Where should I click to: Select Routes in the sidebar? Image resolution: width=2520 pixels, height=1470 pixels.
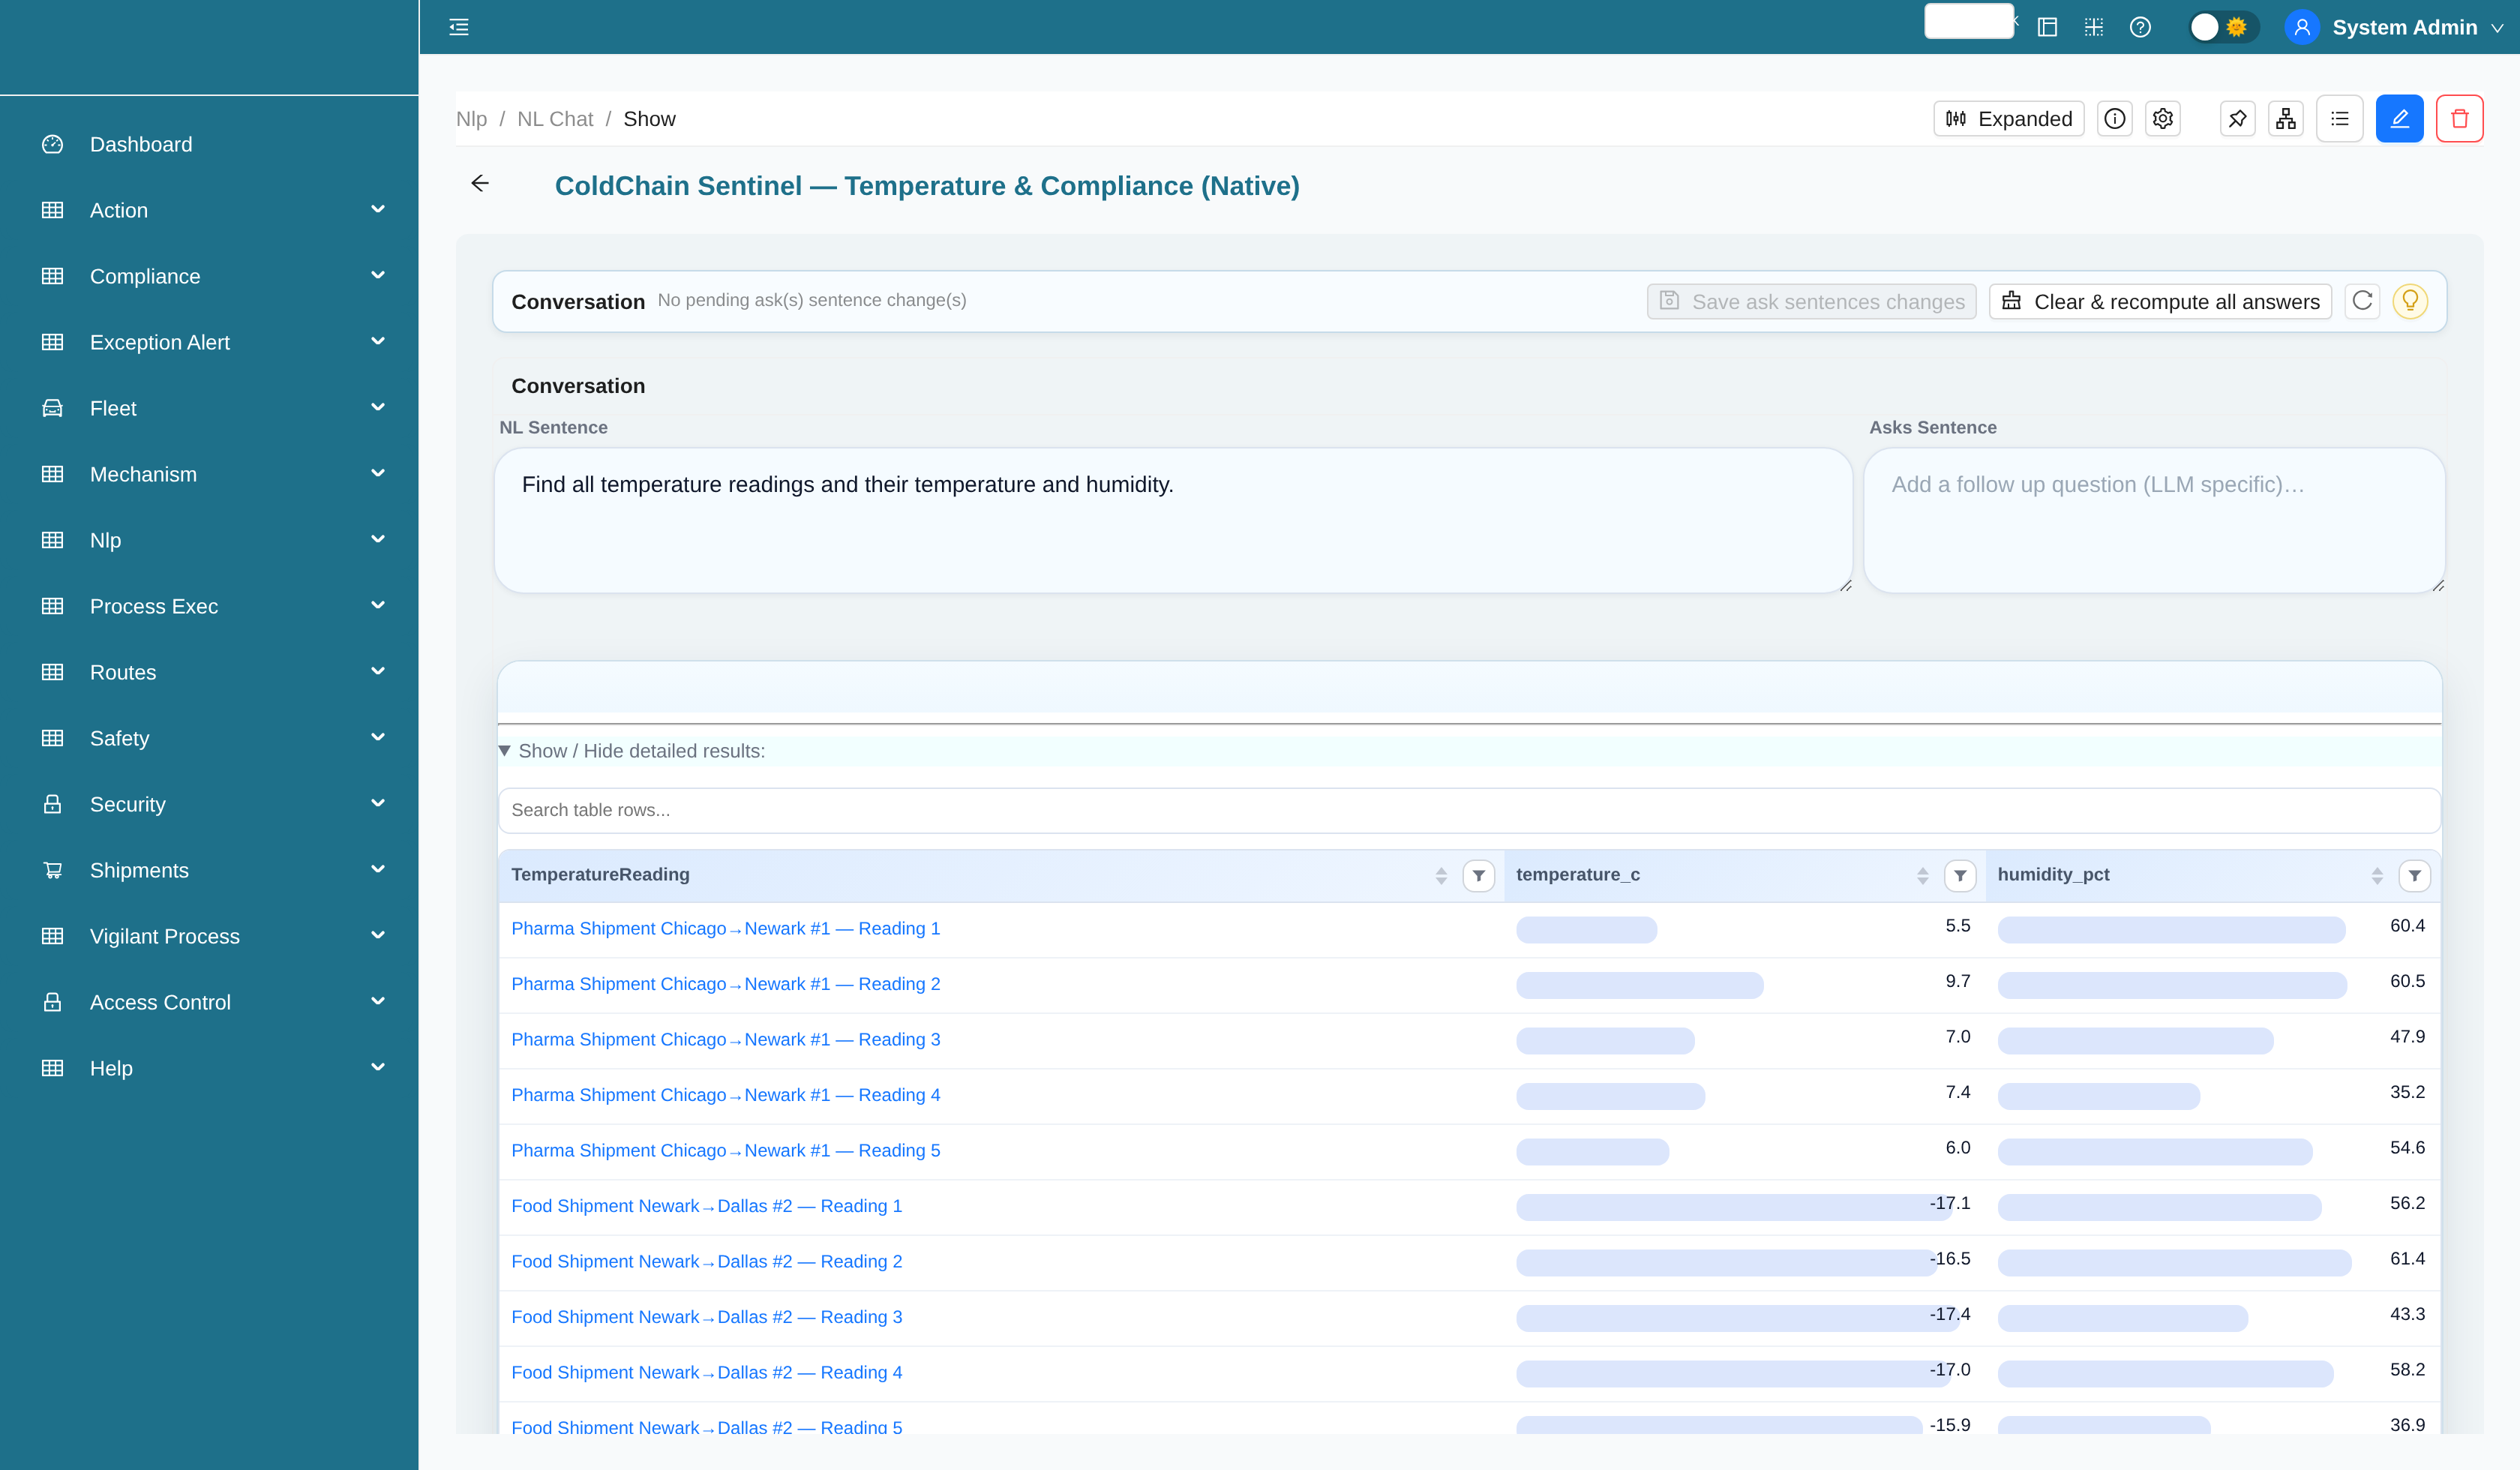[x=209, y=672]
